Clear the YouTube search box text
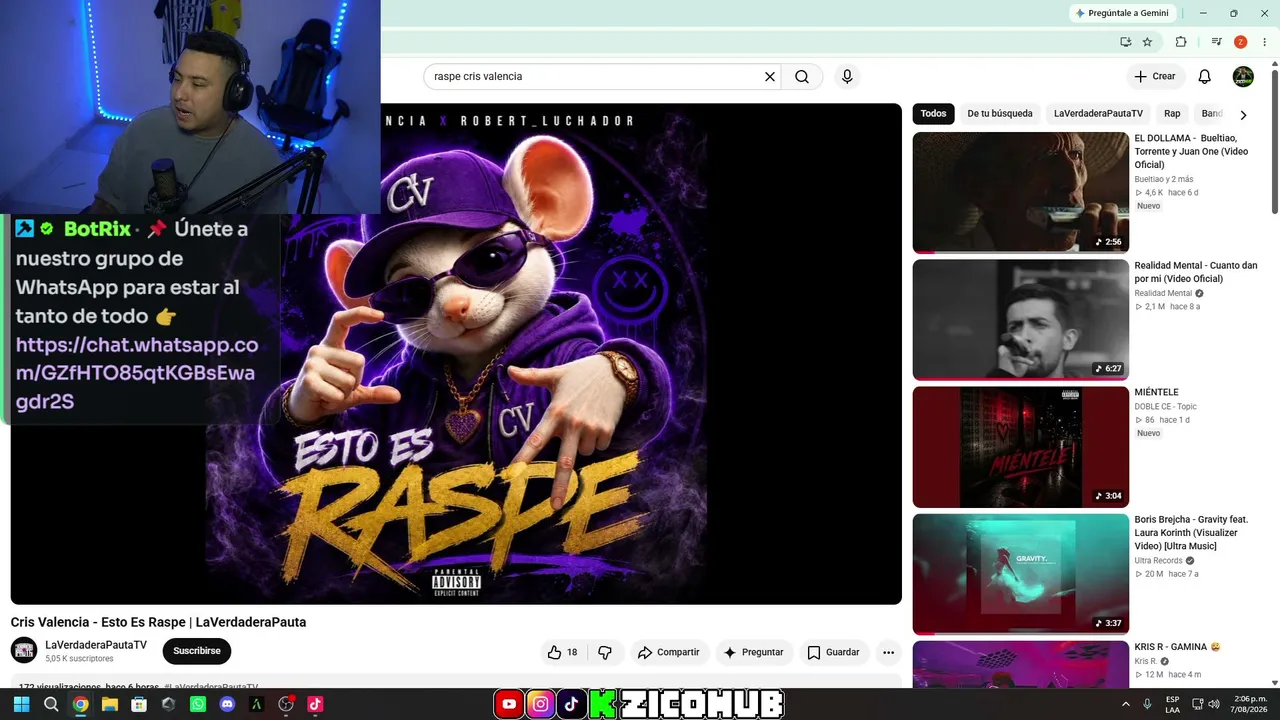Image resolution: width=1280 pixels, height=720 pixels. click(x=770, y=77)
